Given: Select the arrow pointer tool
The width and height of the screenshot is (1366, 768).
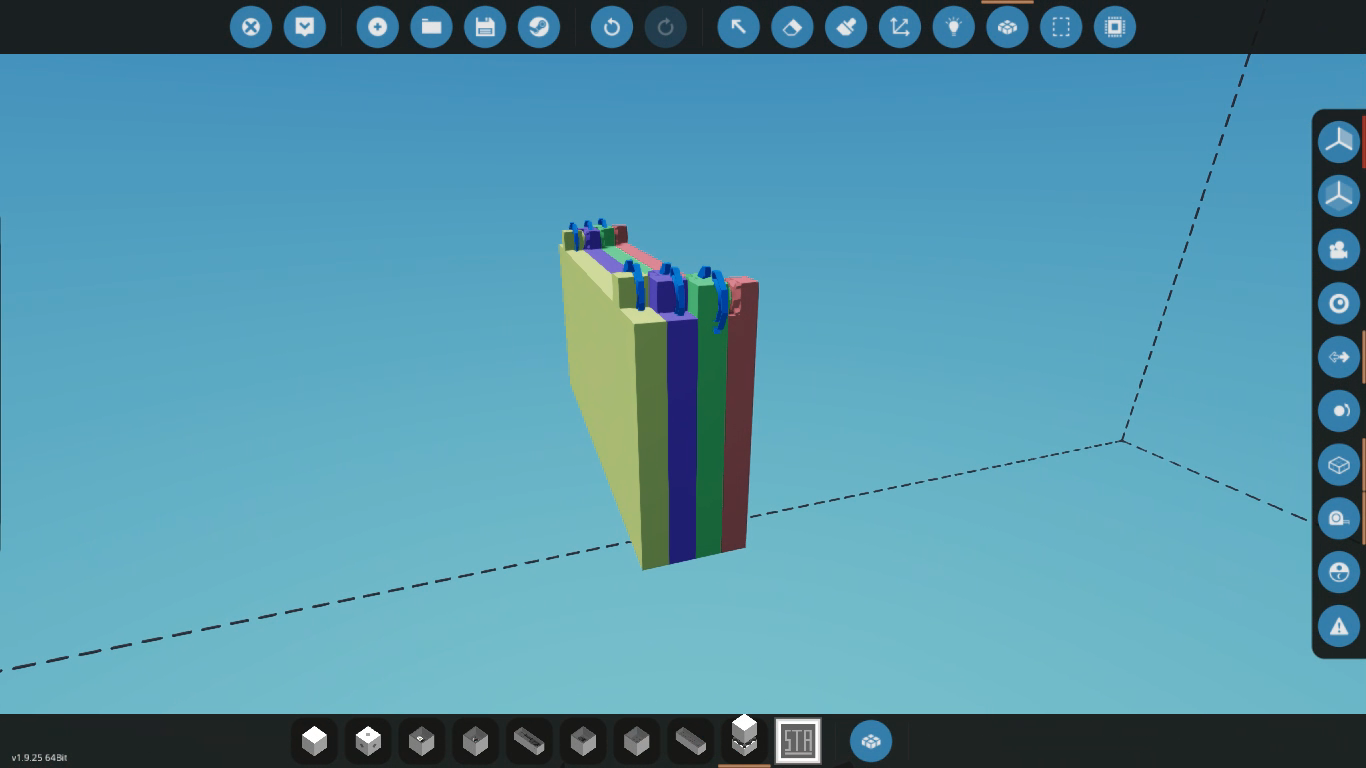Looking at the screenshot, I should point(739,27).
